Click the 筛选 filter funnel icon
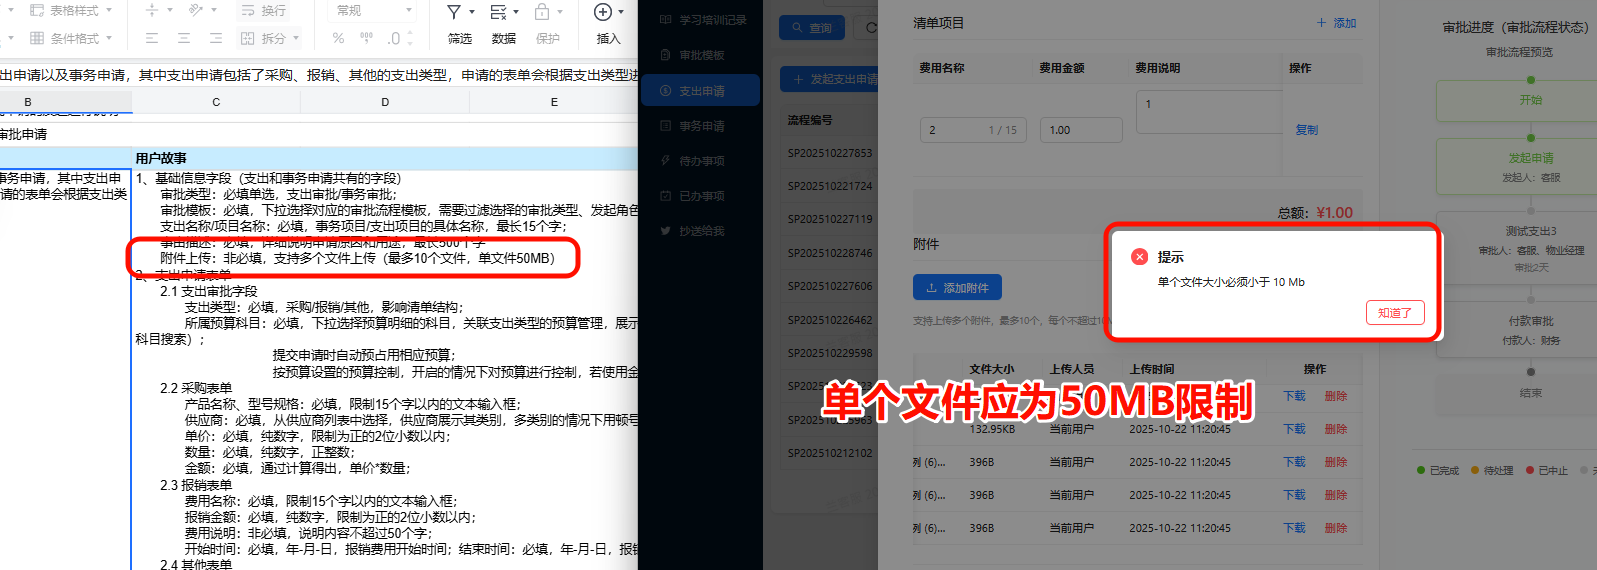The height and width of the screenshot is (570, 1597). click(x=454, y=12)
